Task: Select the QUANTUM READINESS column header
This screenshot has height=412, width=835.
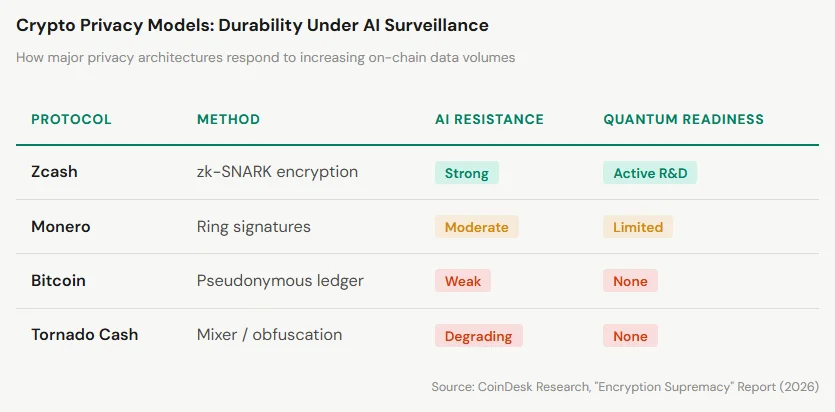Action: (683, 119)
